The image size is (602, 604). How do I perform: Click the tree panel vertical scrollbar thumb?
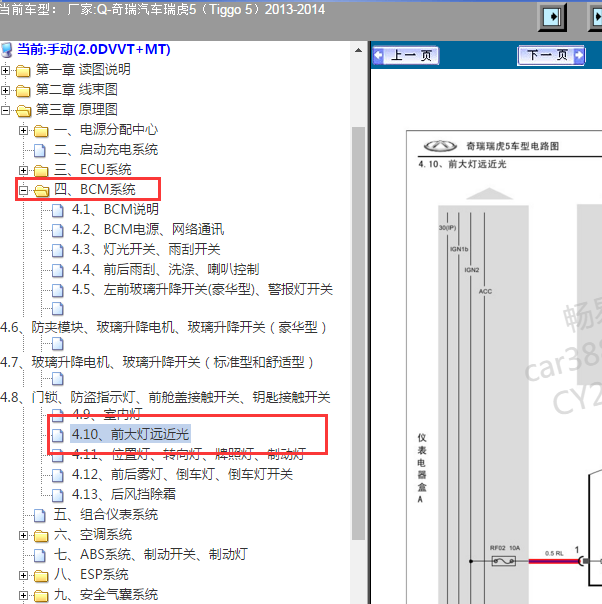[x=359, y=334]
